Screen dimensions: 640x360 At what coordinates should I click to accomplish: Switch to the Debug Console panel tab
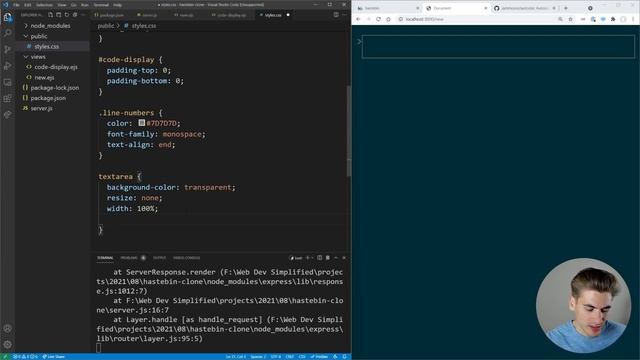[x=187, y=258]
